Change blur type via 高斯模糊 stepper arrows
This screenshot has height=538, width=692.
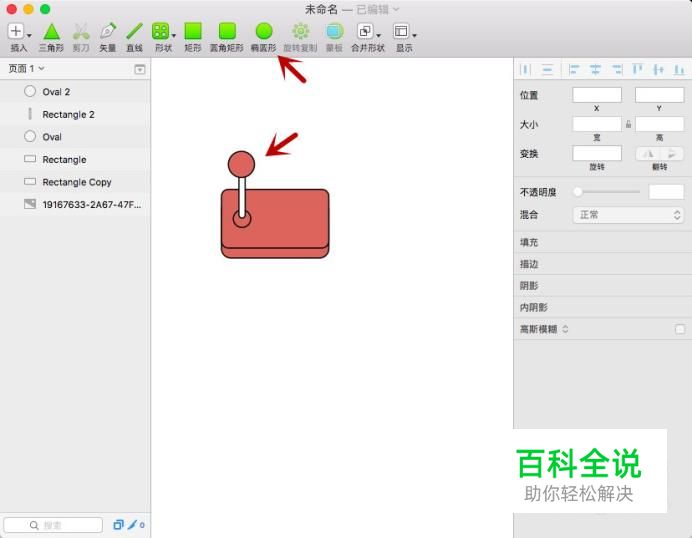565,329
